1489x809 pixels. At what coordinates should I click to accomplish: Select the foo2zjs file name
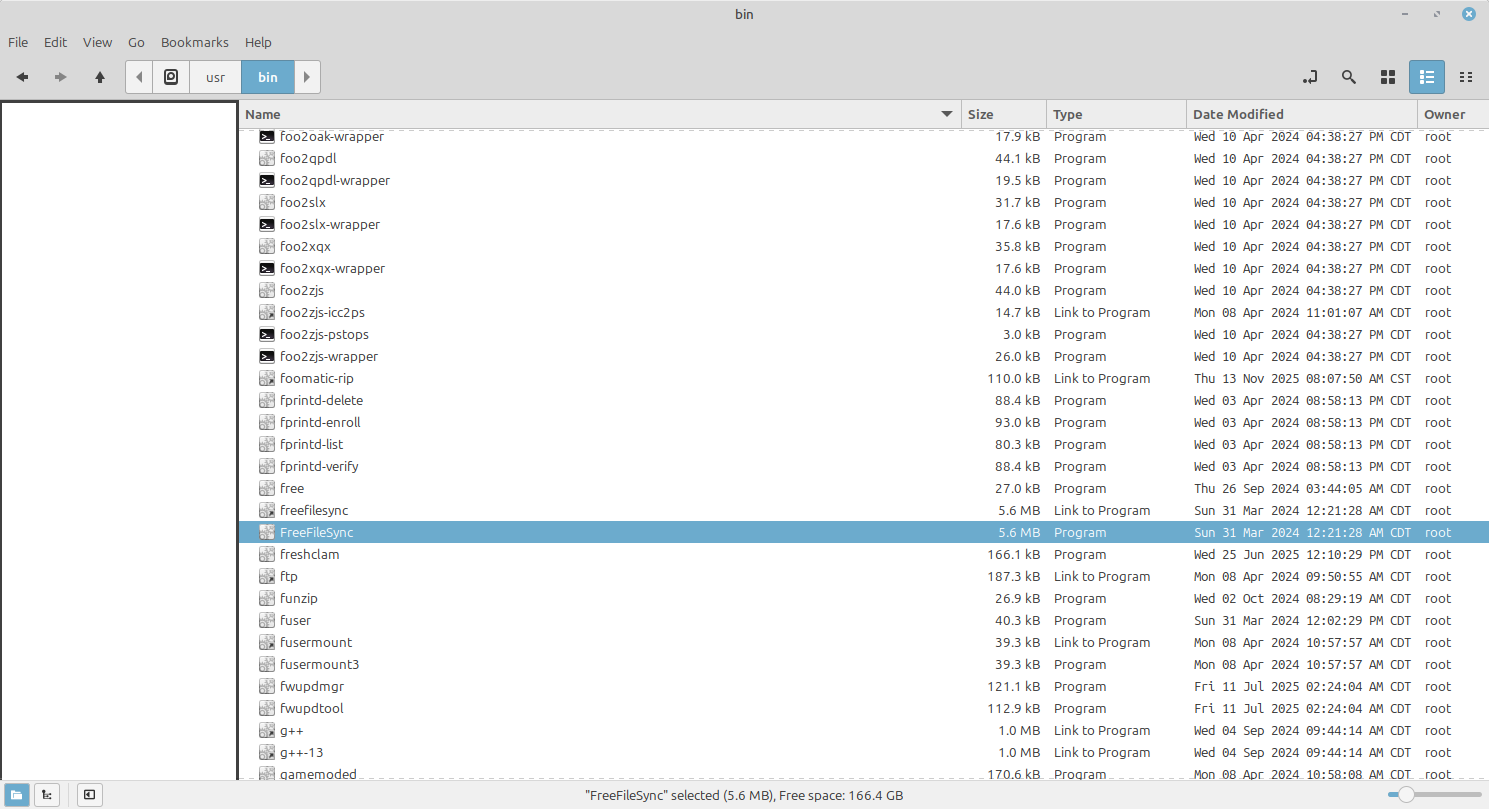pyautogui.click(x=302, y=290)
